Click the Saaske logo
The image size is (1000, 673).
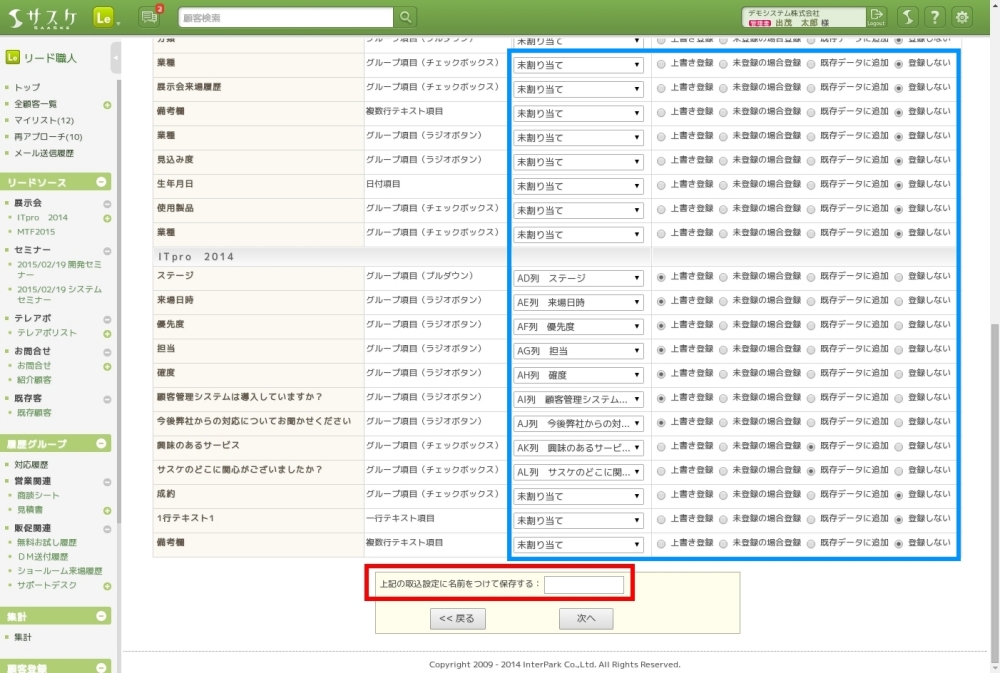point(42,17)
